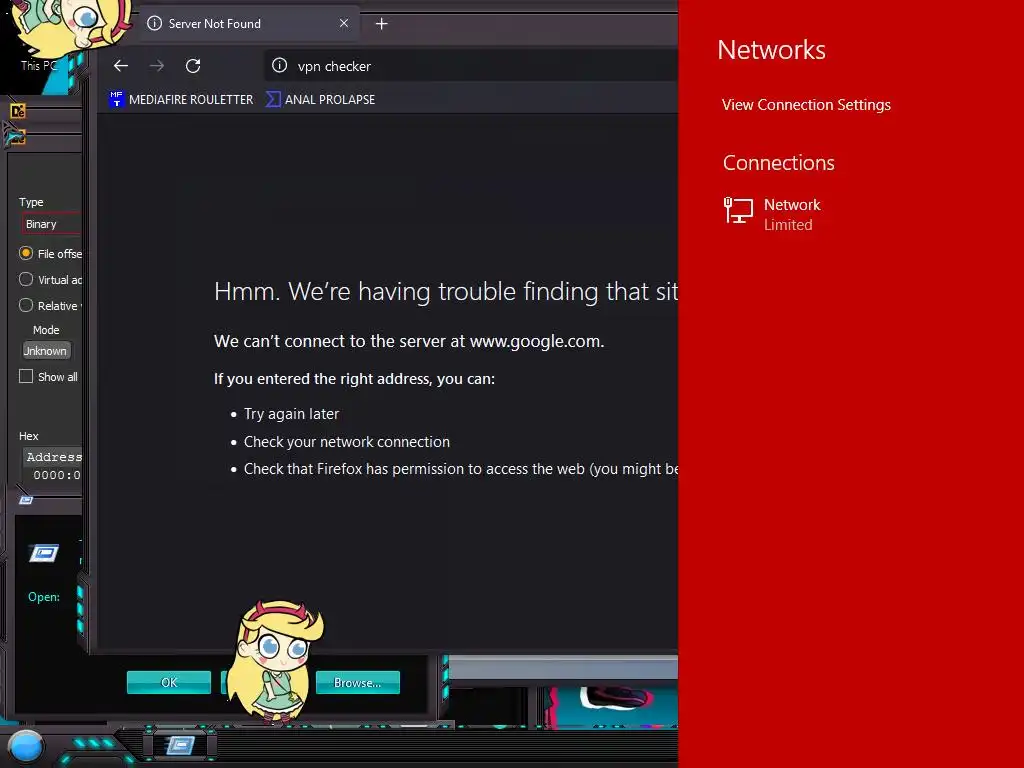The height and width of the screenshot is (768, 1024).
Task: Go back using the browser back arrow
Action: (121, 66)
